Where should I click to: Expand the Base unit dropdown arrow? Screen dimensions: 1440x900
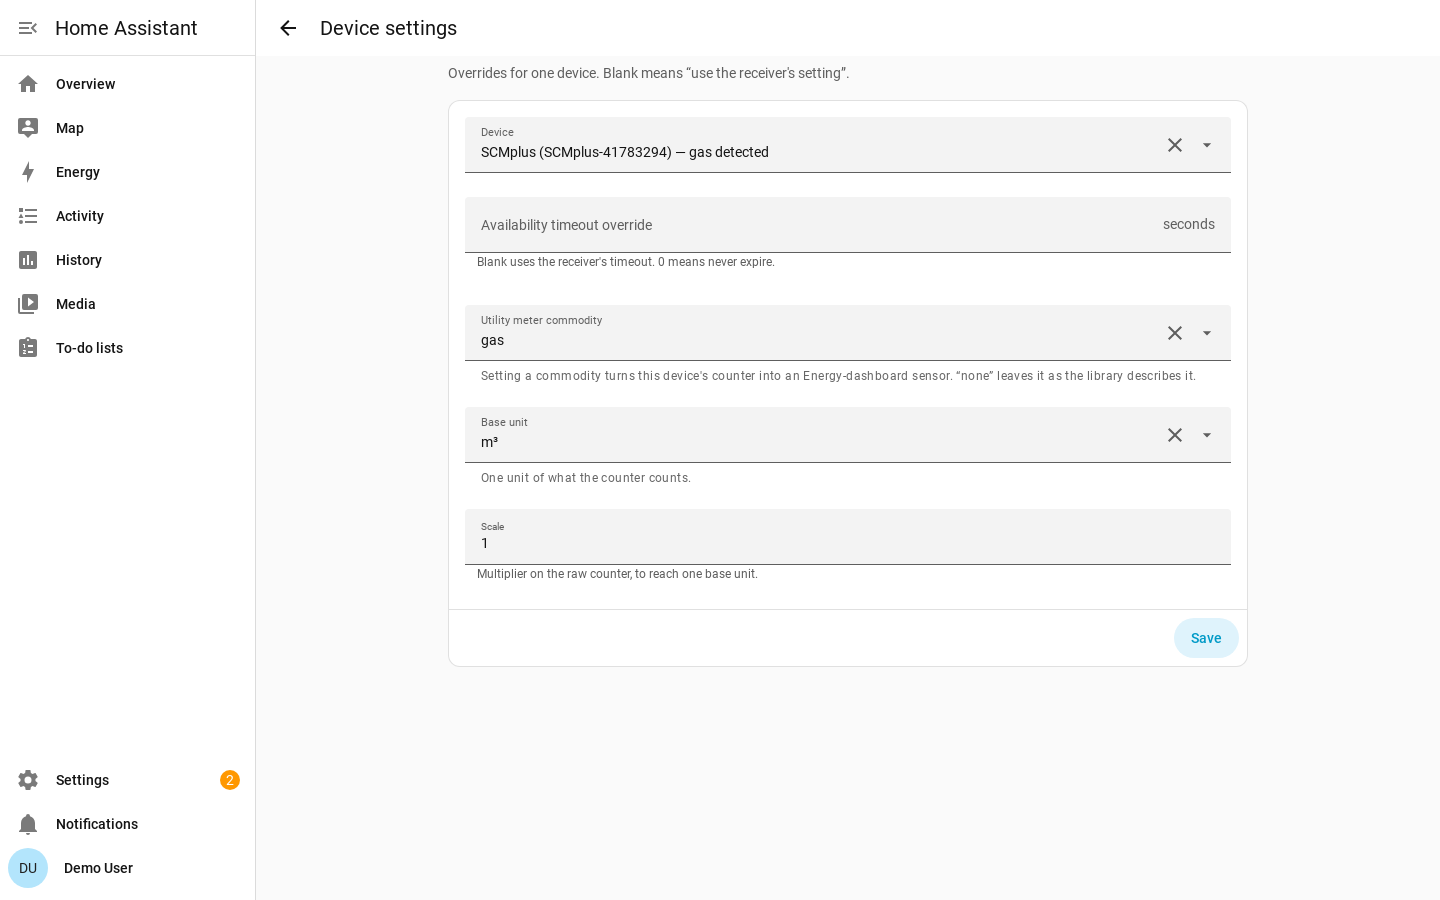pyautogui.click(x=1207, y=435)
